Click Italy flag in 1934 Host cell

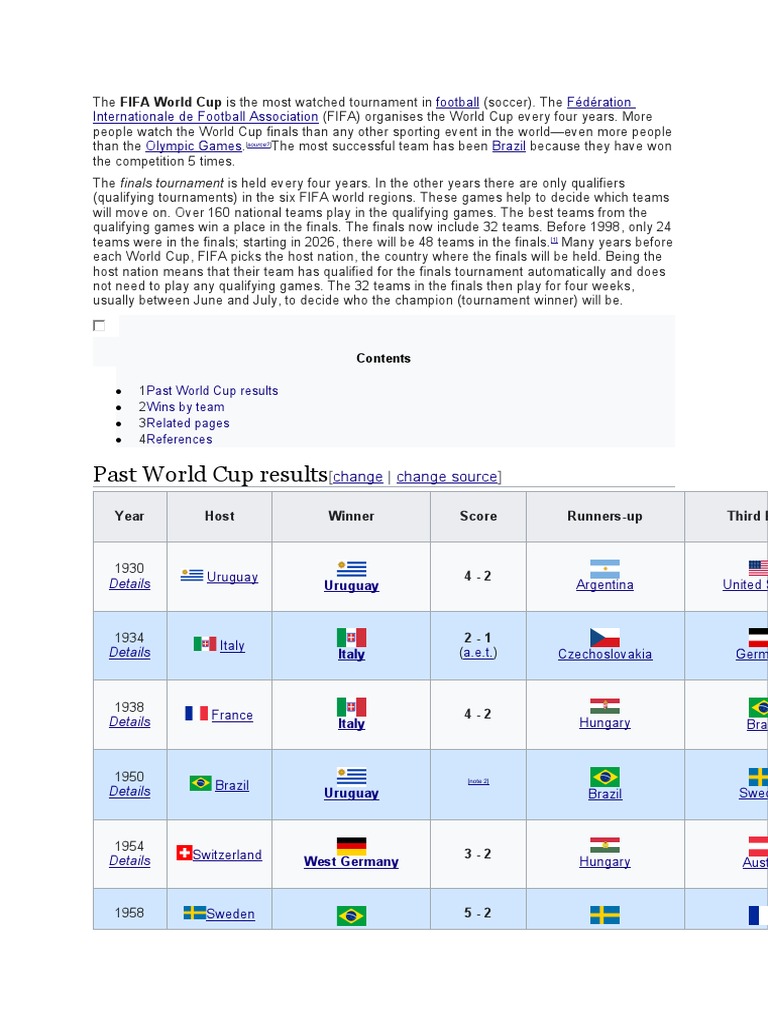pos(204,644)
